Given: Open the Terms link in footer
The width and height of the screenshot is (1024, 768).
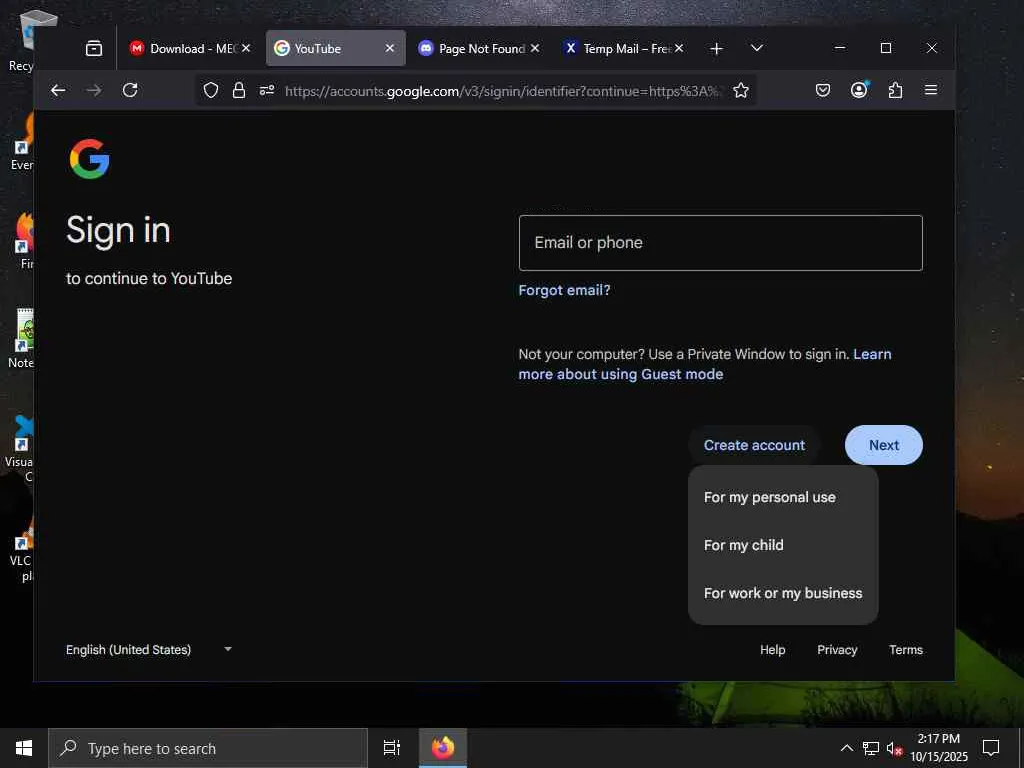Looking at the screenshot, I should 906,650.
